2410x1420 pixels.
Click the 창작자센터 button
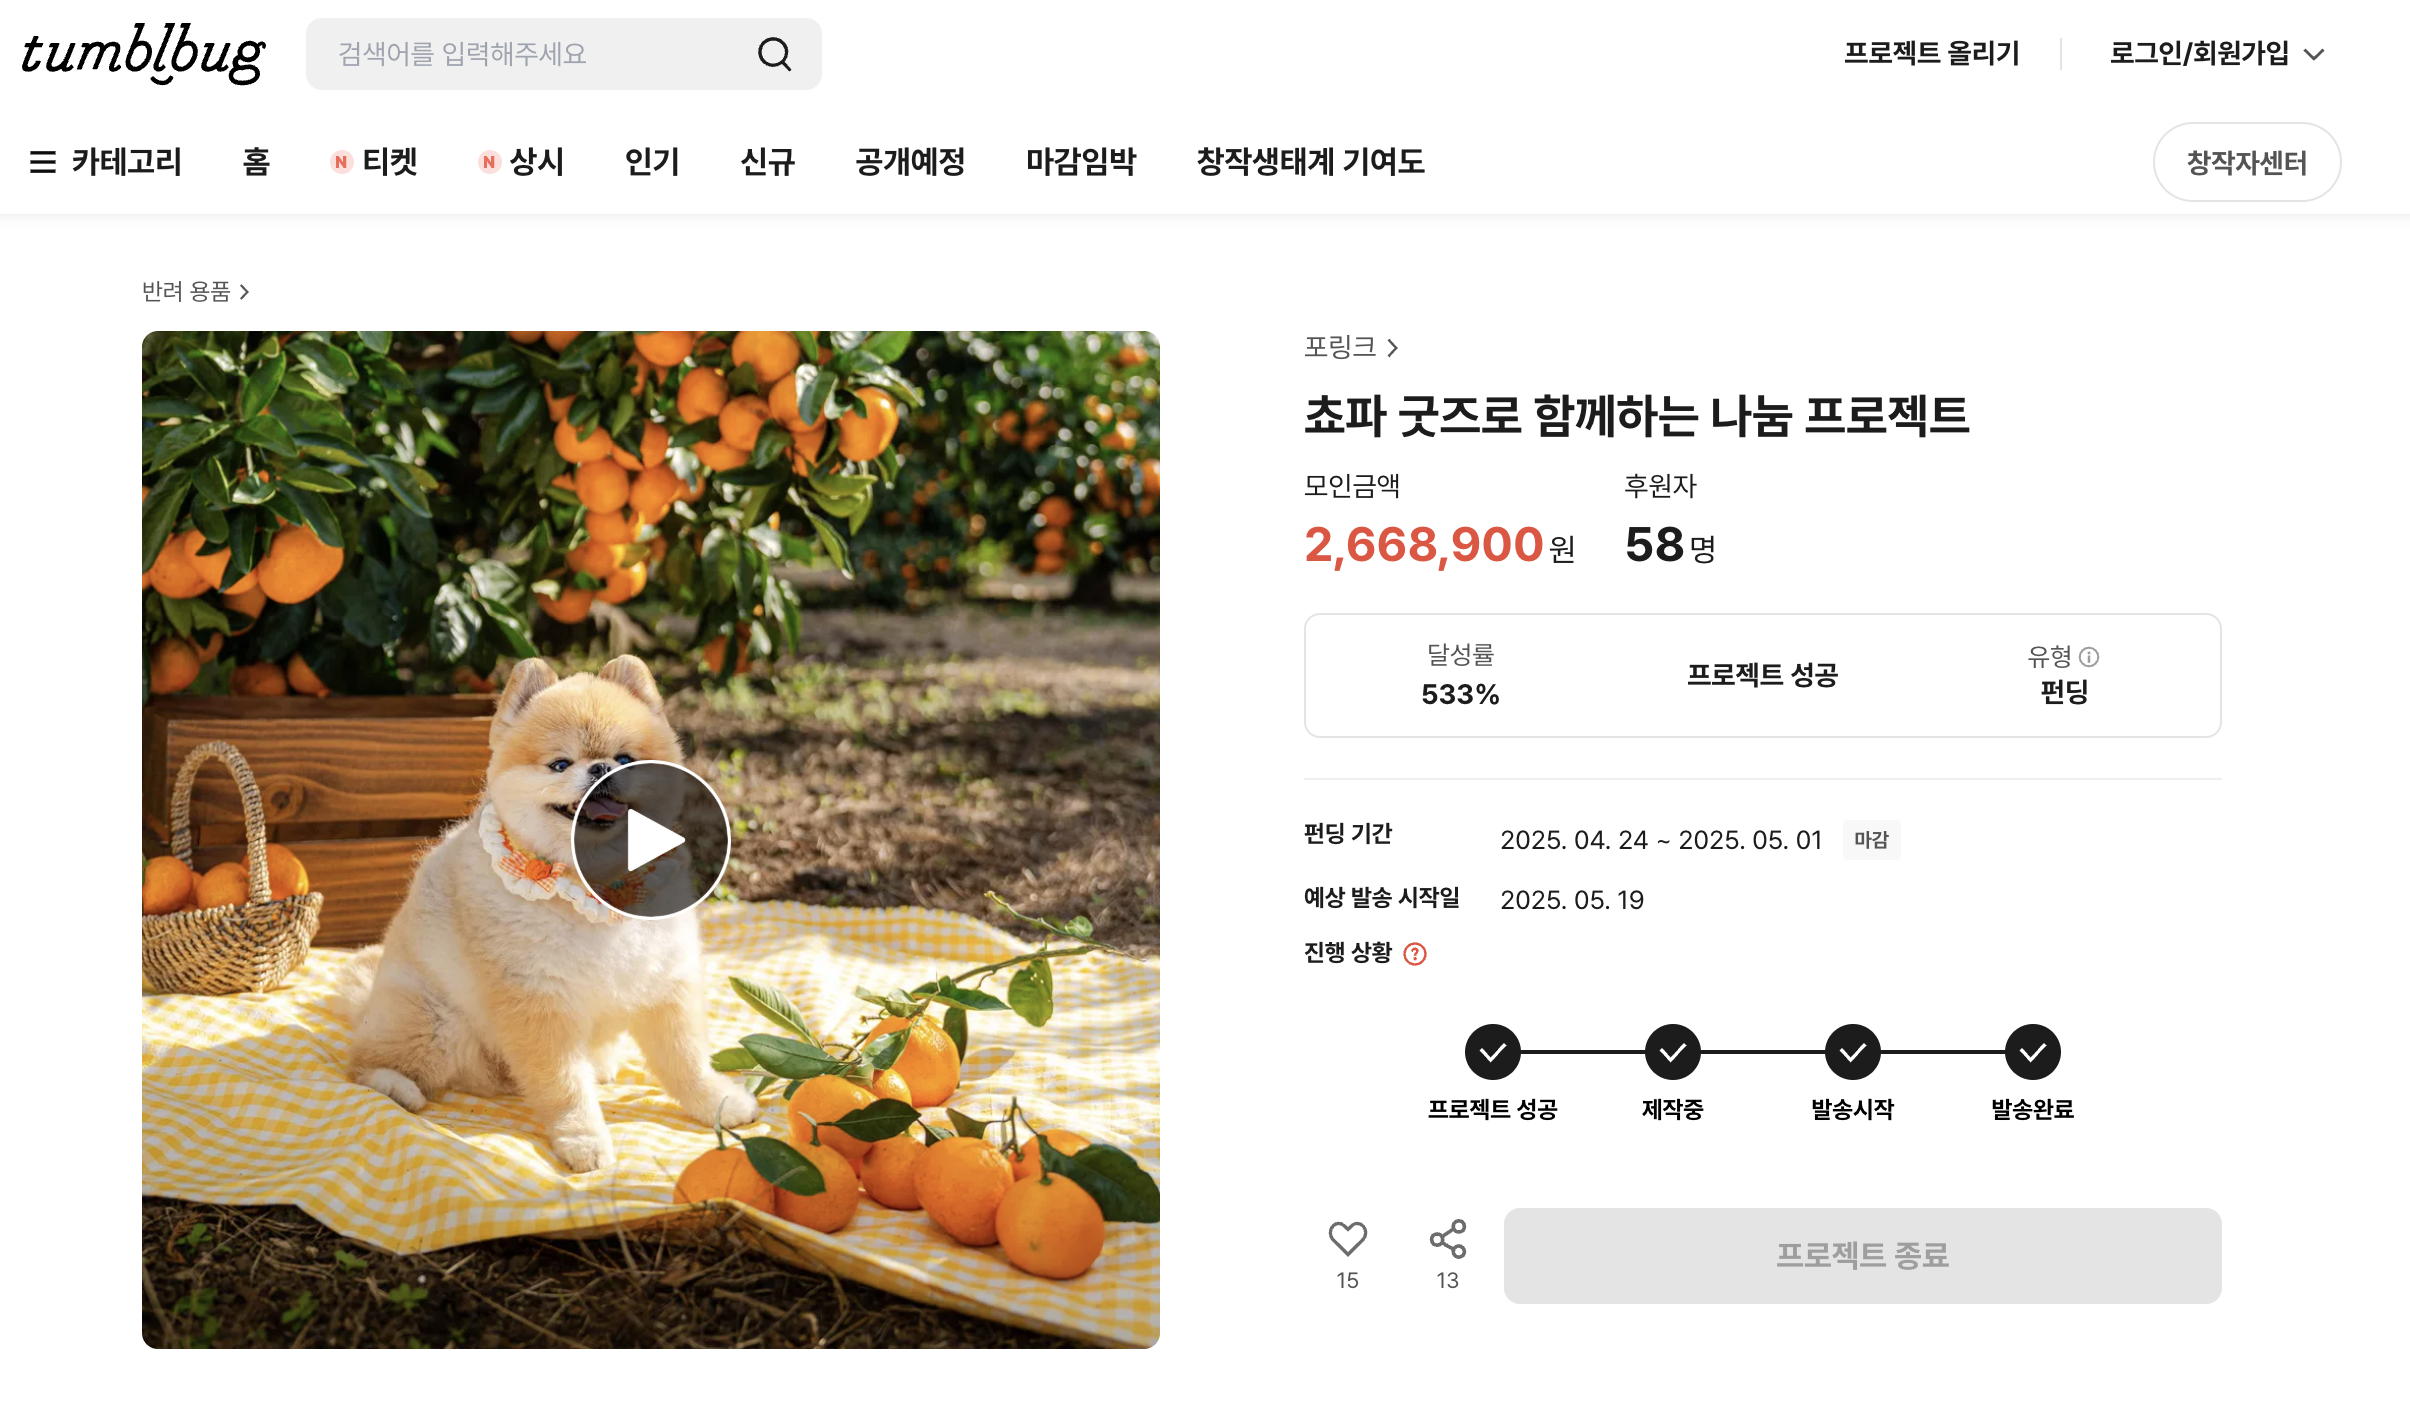2247,162
